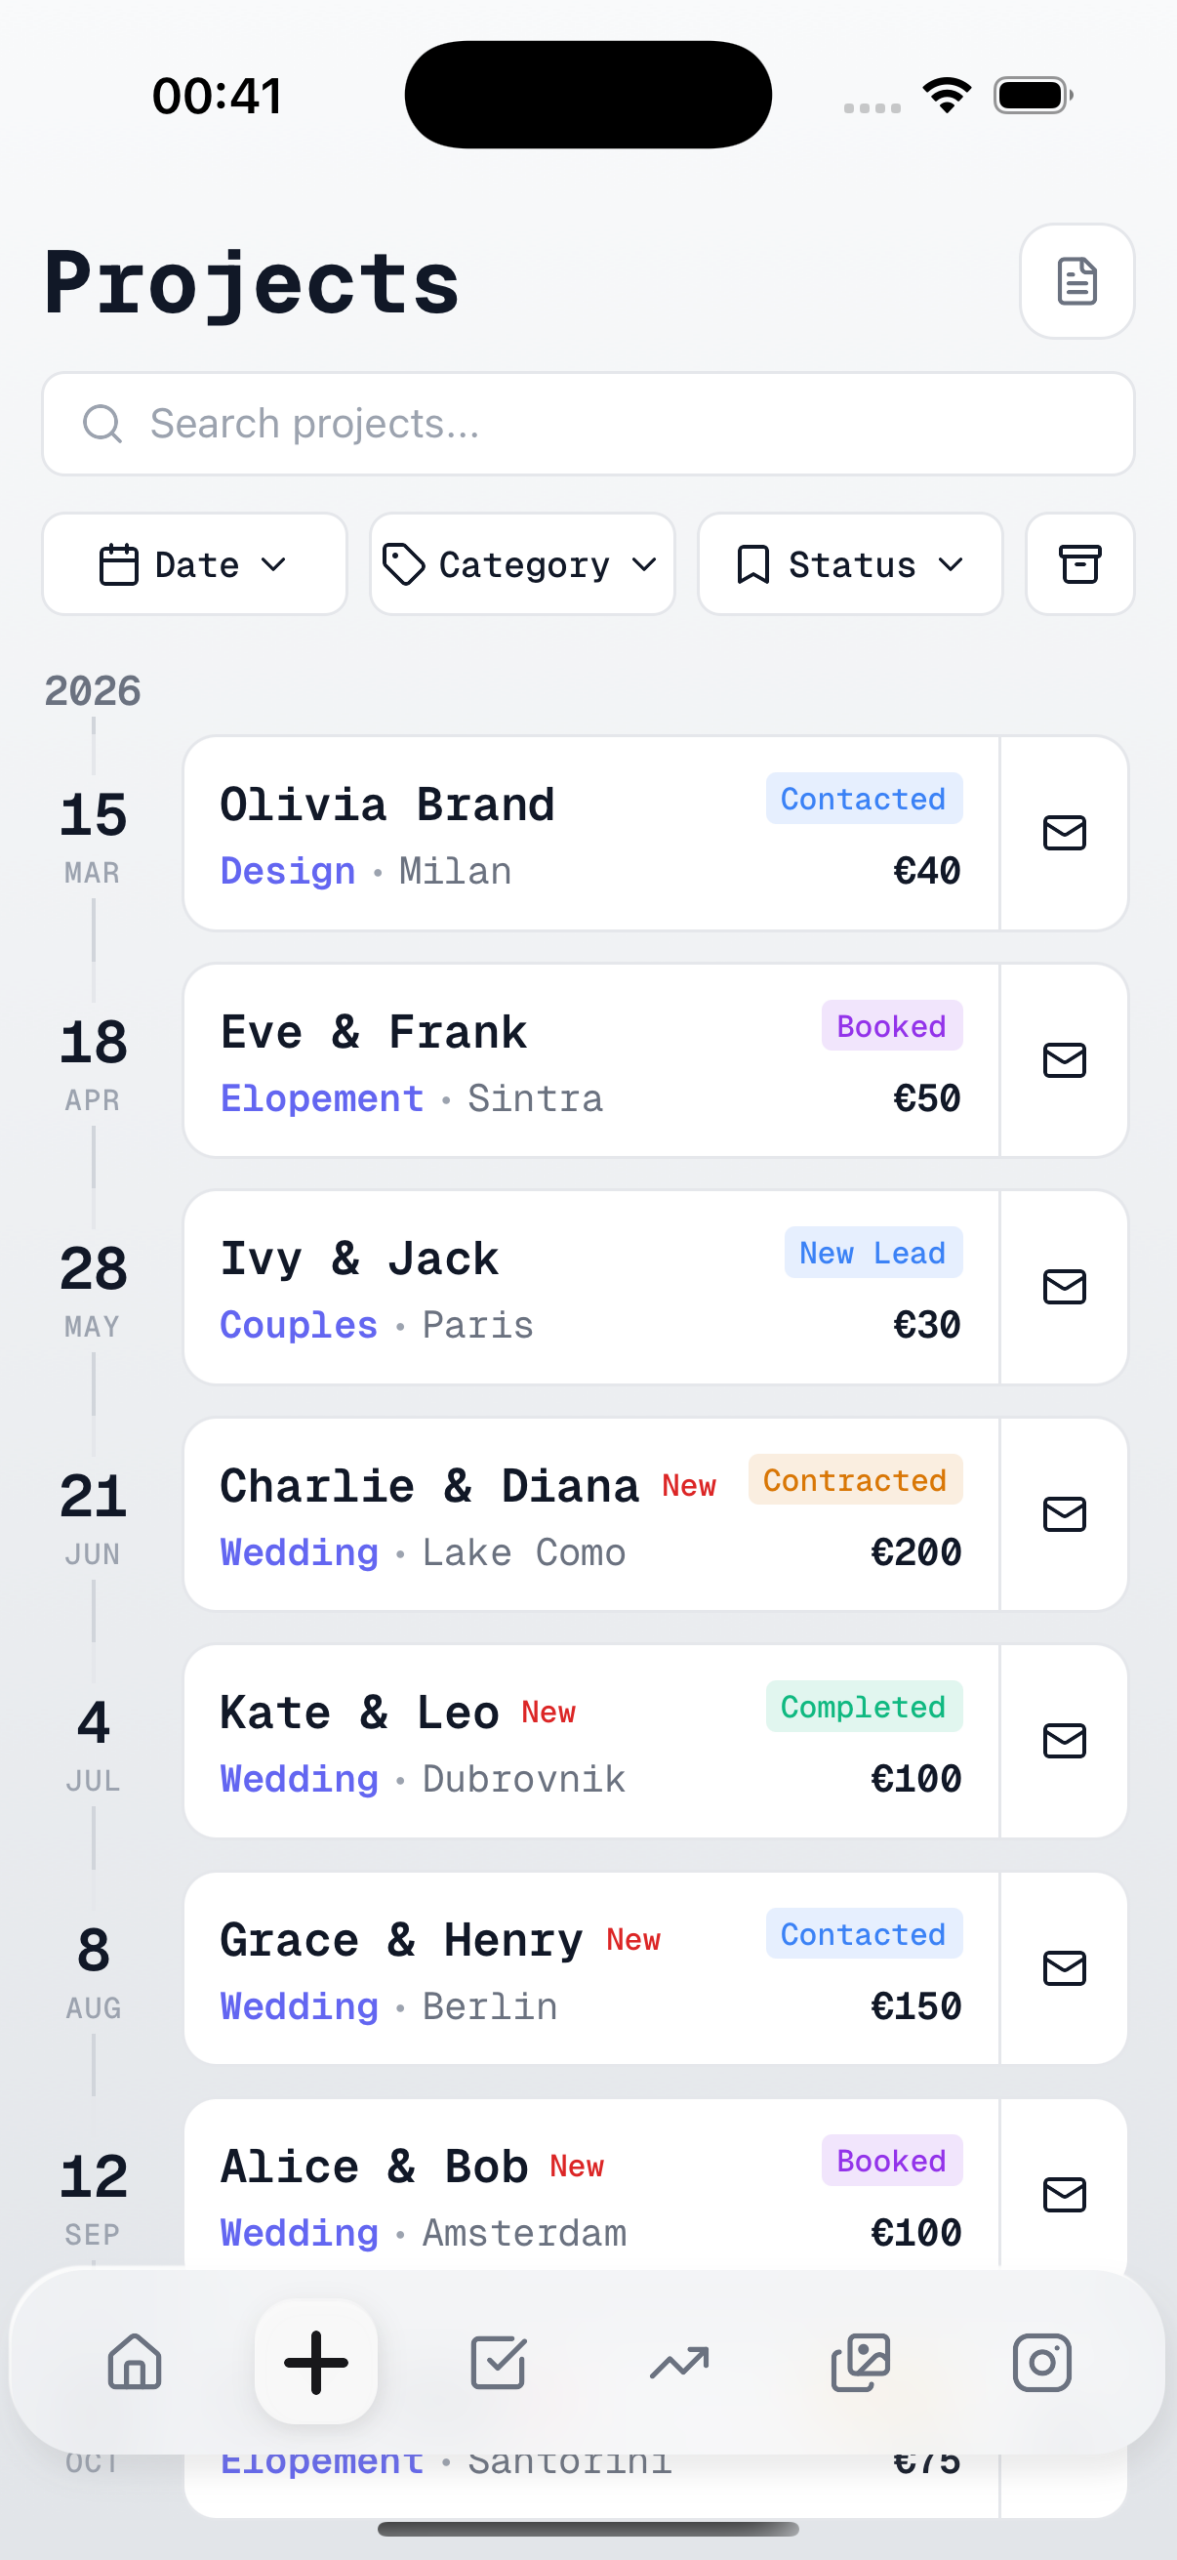Open the document notes icon beside Projects
This screenshot has height=2560, width=1177.
tap(1076, 281)
